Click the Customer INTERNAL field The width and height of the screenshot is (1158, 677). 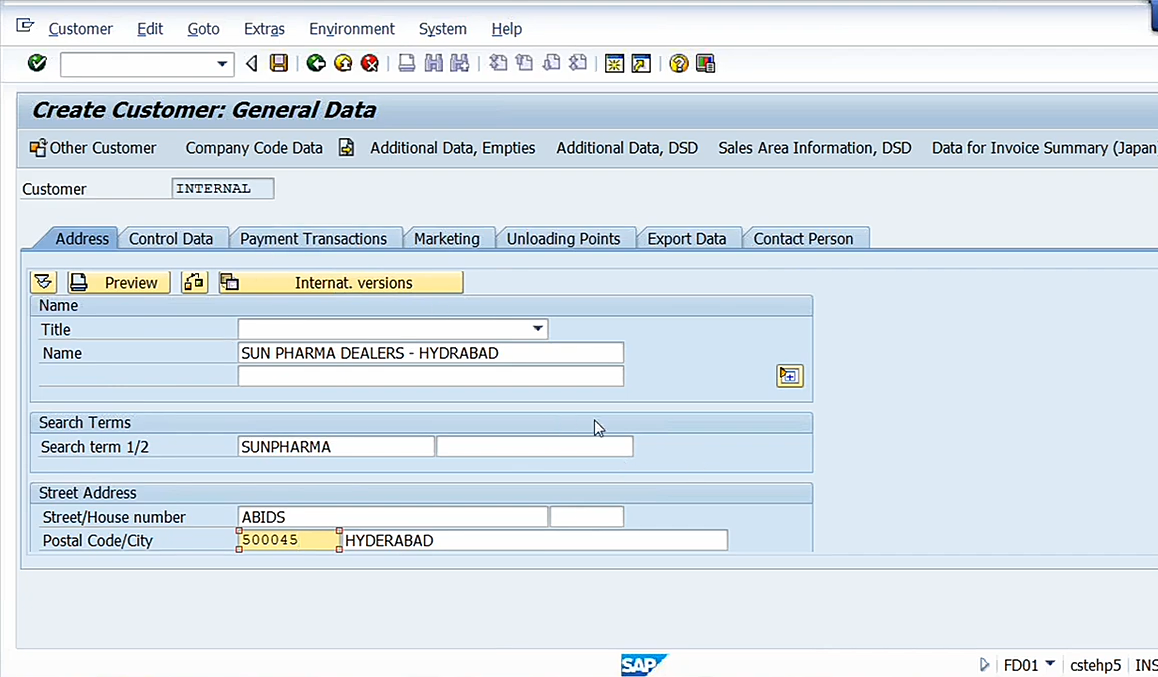[x=222, y=188]
